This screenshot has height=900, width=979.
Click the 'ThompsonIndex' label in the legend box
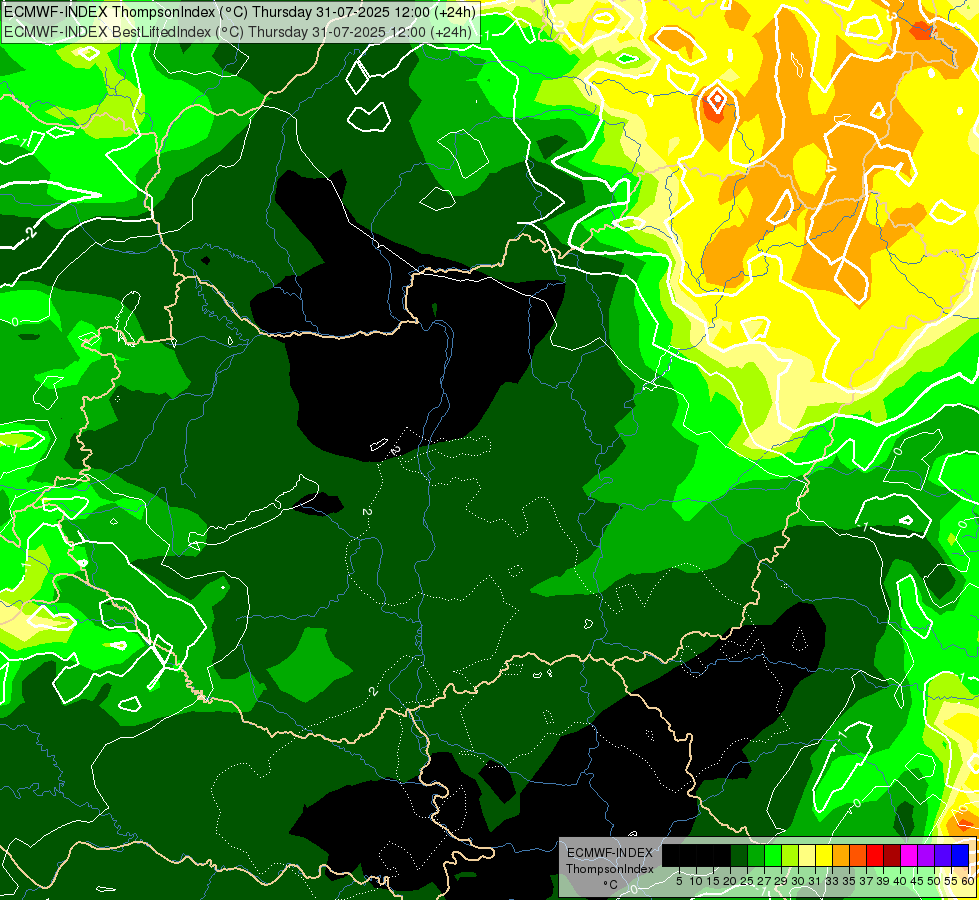point(610,869)
